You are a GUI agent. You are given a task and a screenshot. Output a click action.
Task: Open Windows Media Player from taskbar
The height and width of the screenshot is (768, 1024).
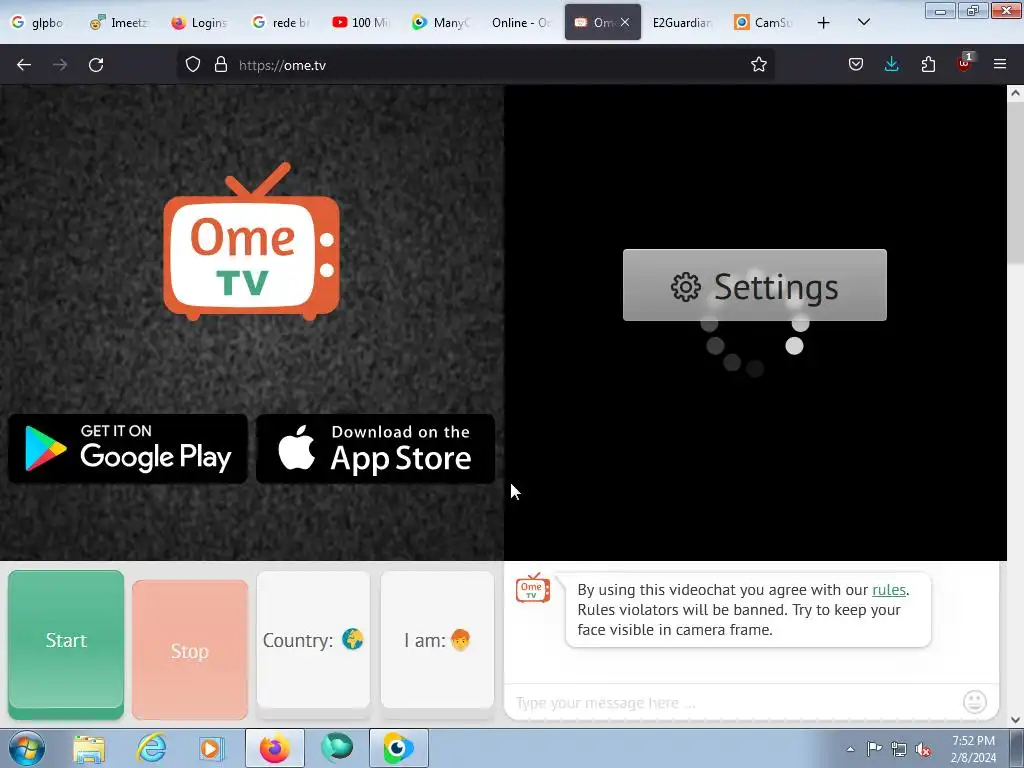coord(211,749)
